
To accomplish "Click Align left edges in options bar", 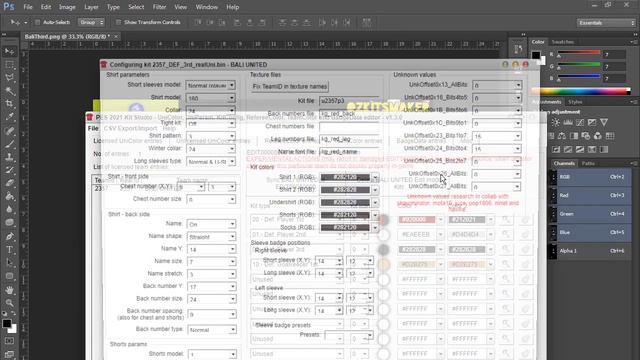I will [237, 22].
